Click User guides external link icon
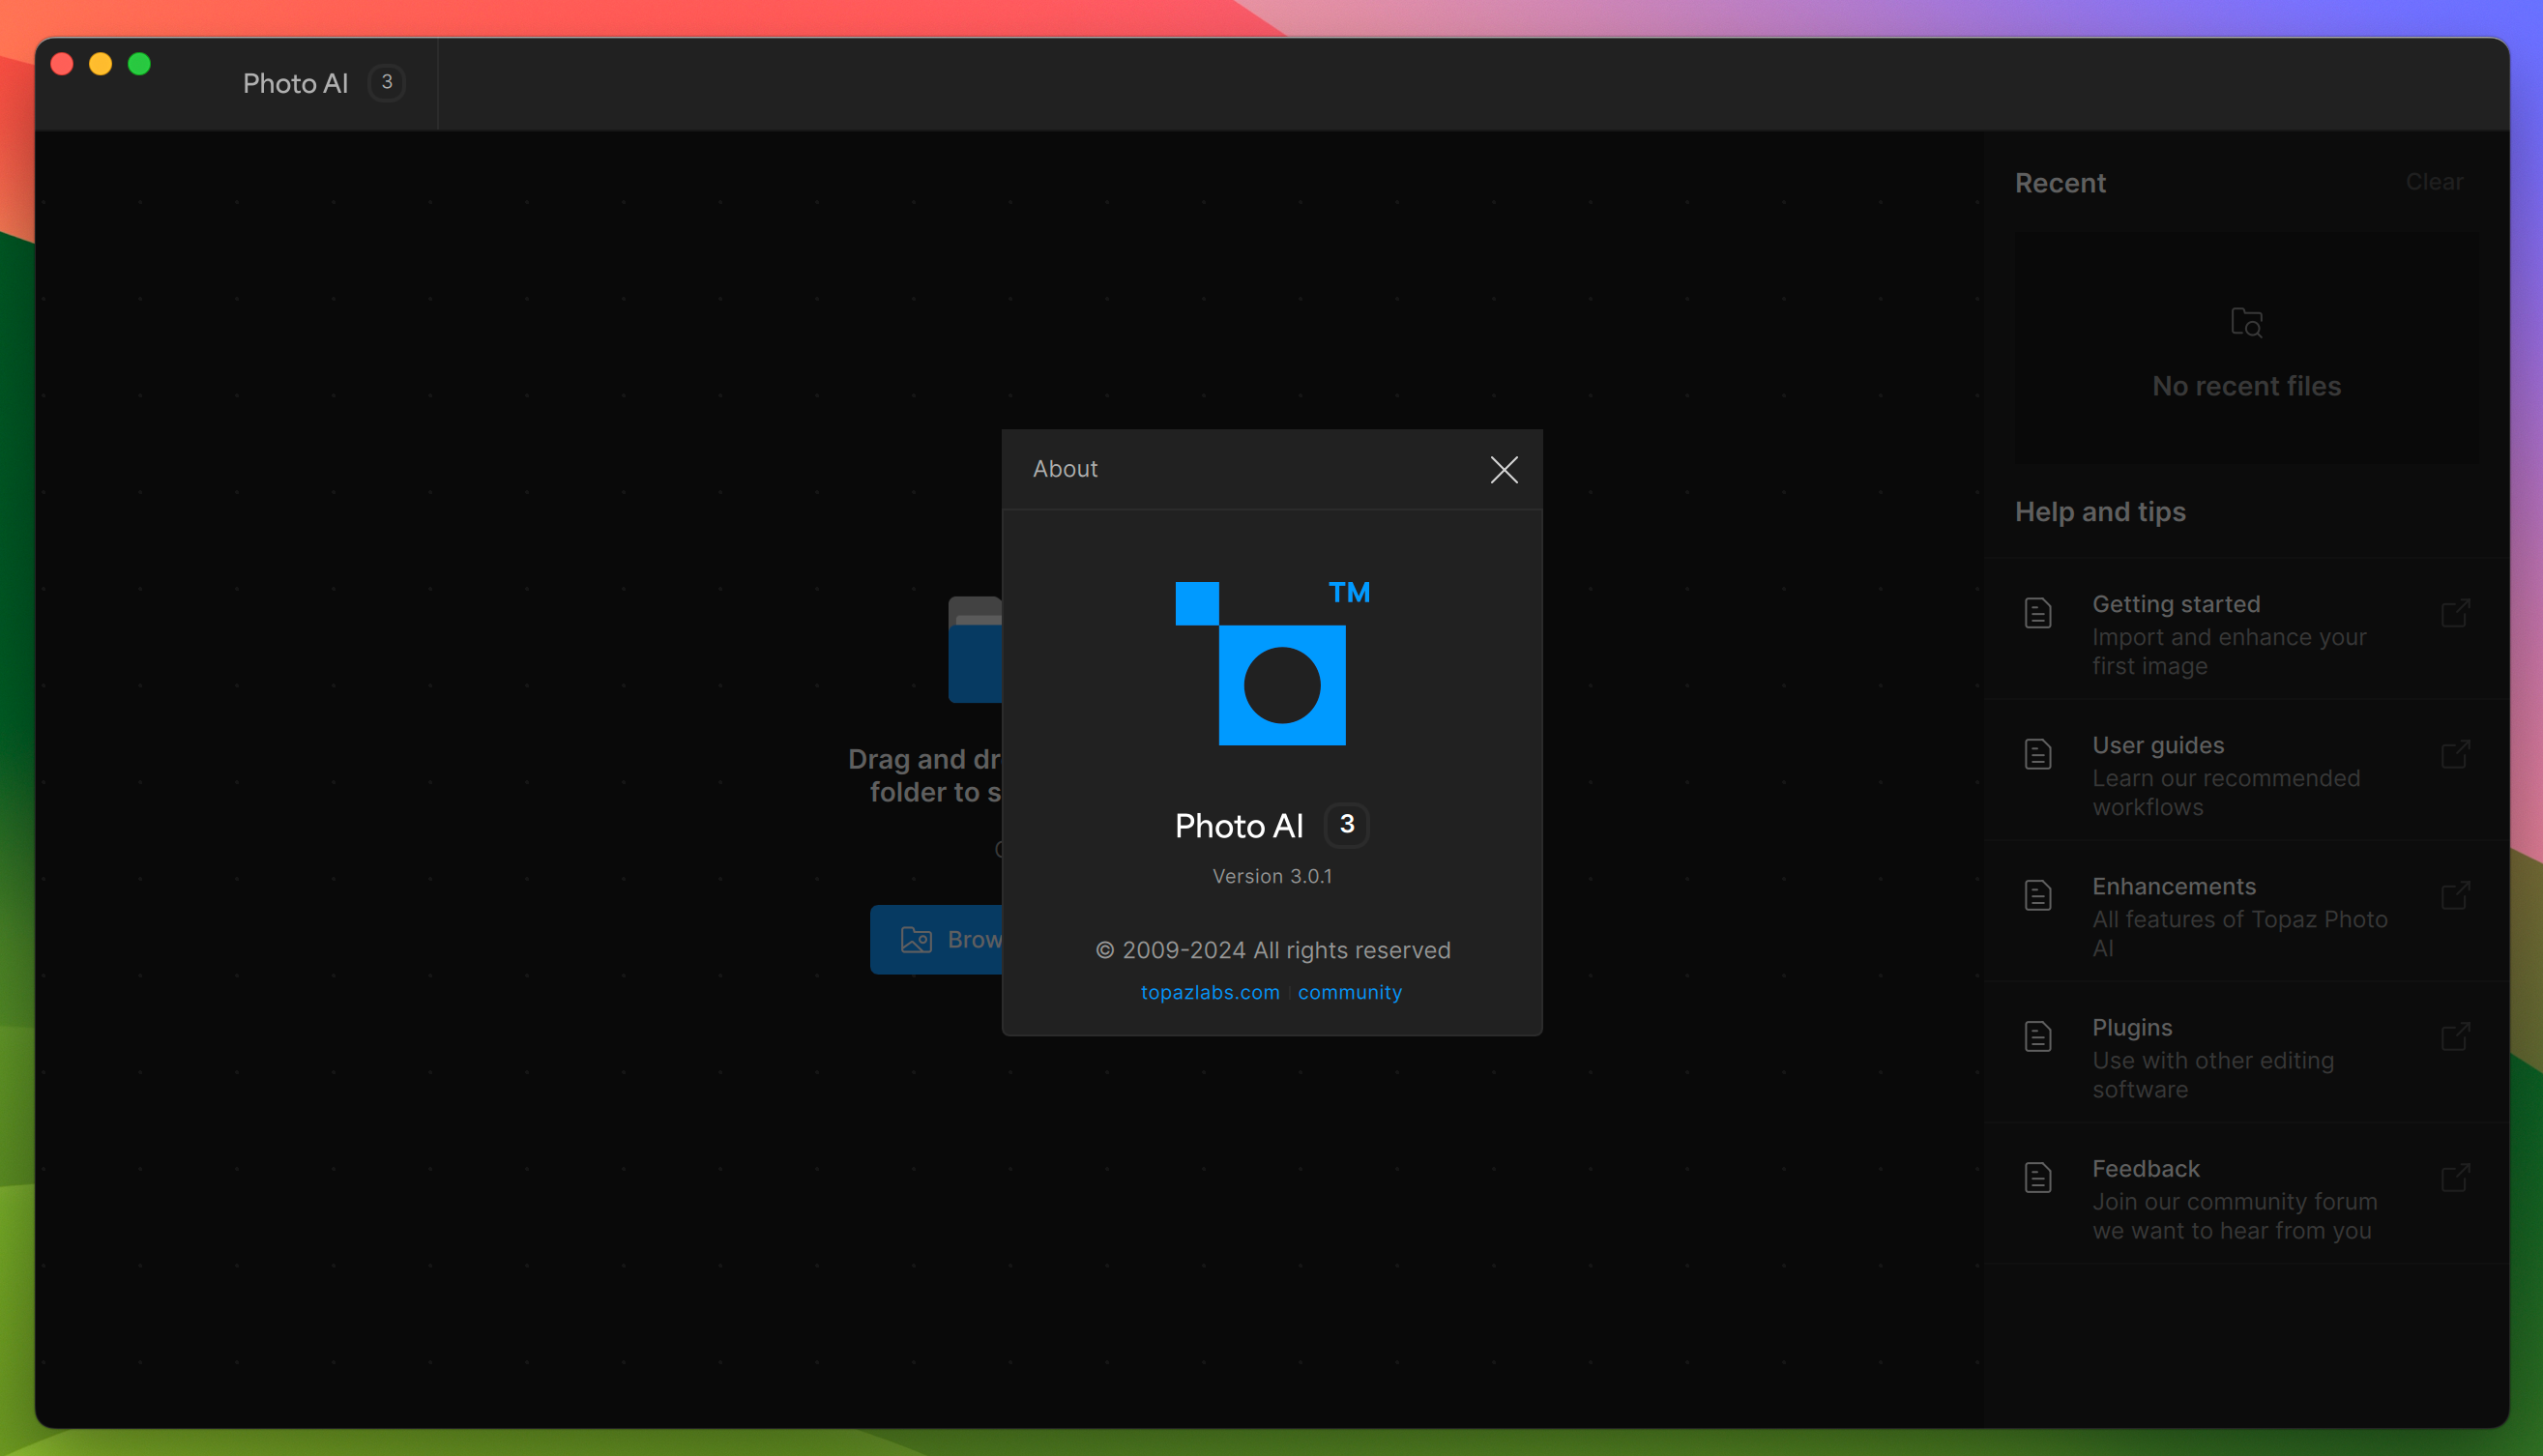The width and height of the screenshot is (2543, 1456). [2455, 754]
